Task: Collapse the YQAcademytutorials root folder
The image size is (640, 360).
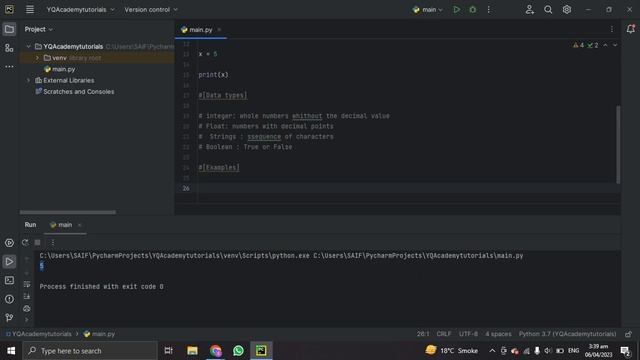Action: coord(29,47)
